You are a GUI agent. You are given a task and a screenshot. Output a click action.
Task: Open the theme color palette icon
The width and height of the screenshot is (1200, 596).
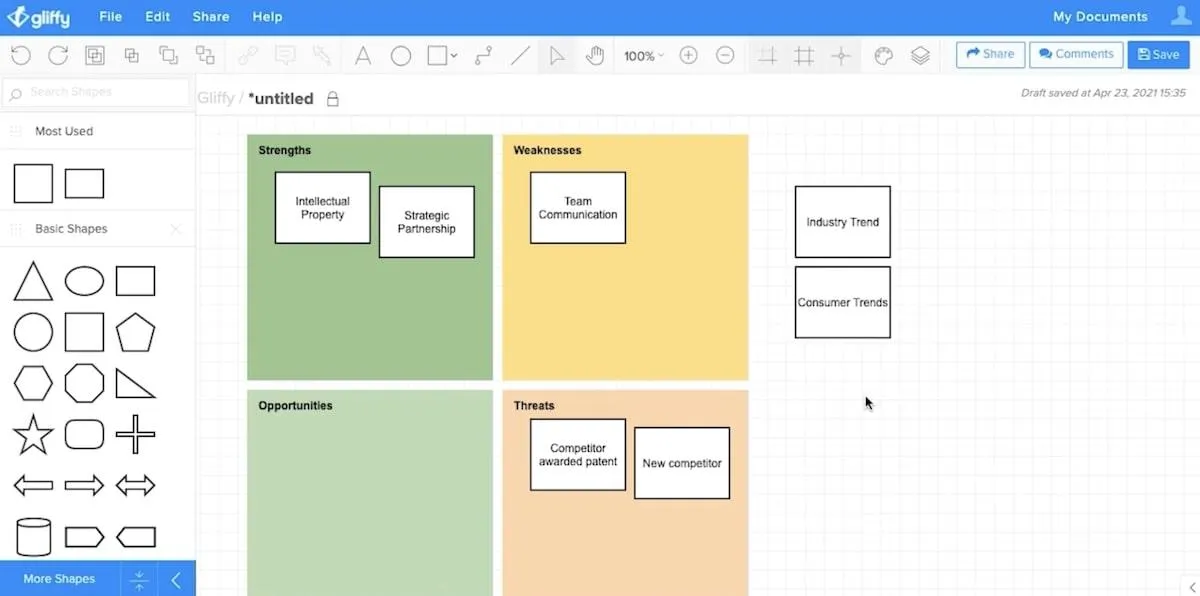883,56
